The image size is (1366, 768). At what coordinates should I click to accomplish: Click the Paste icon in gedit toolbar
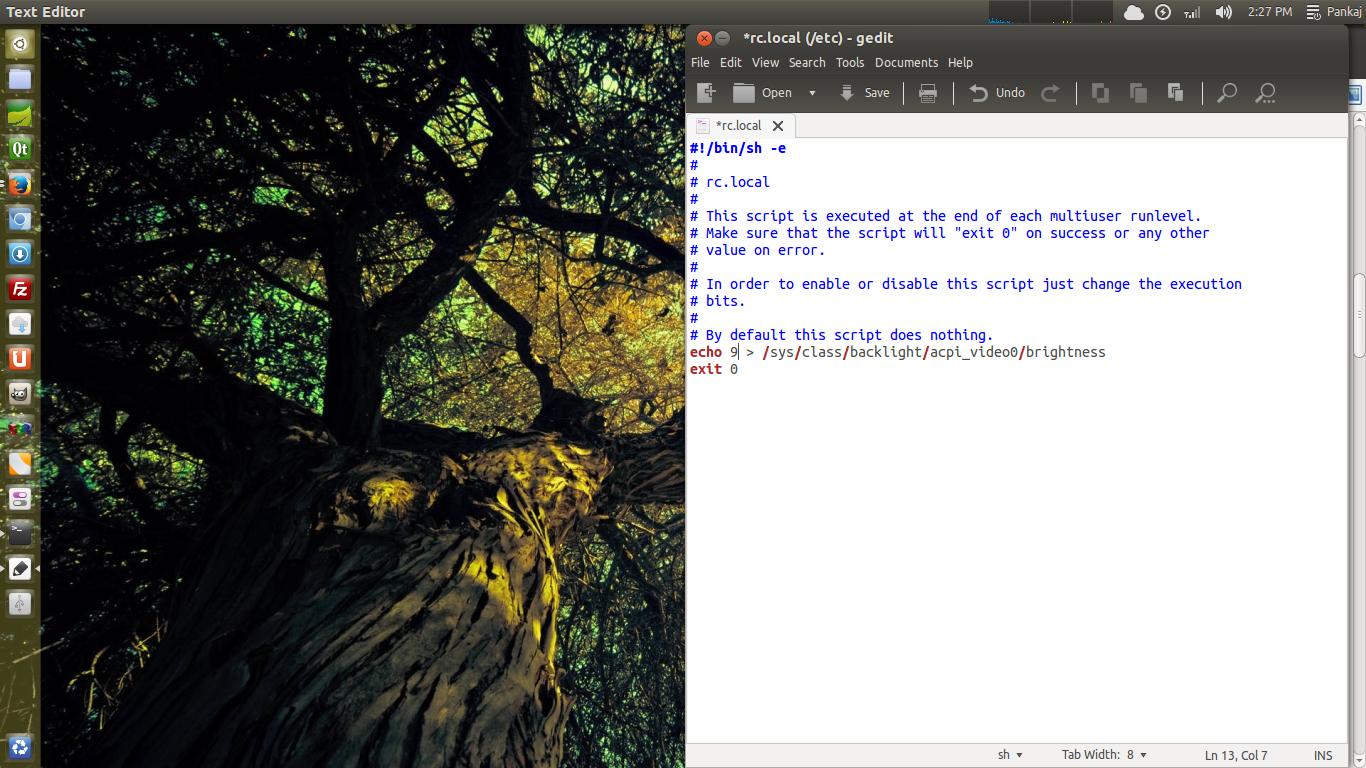(1175, 93)
